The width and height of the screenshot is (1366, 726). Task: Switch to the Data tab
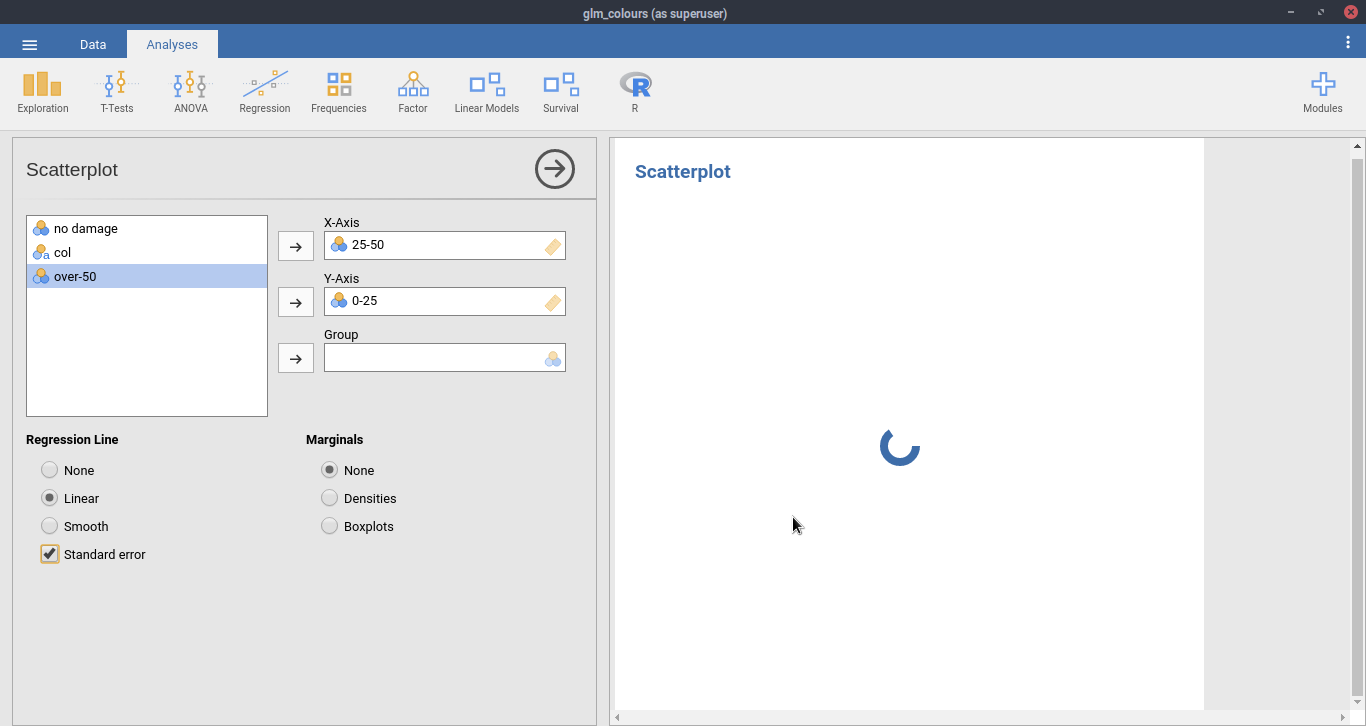coord(93,45)
